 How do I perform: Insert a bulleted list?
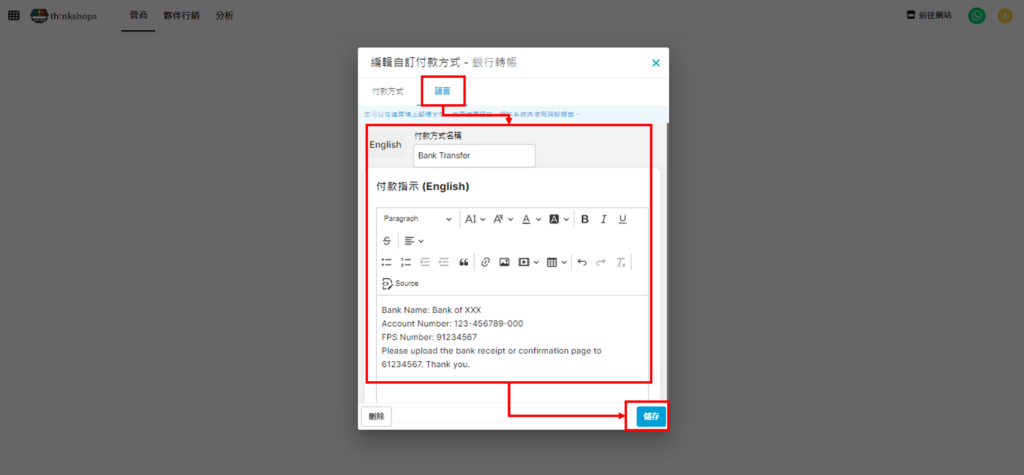(x=387, y=262)
